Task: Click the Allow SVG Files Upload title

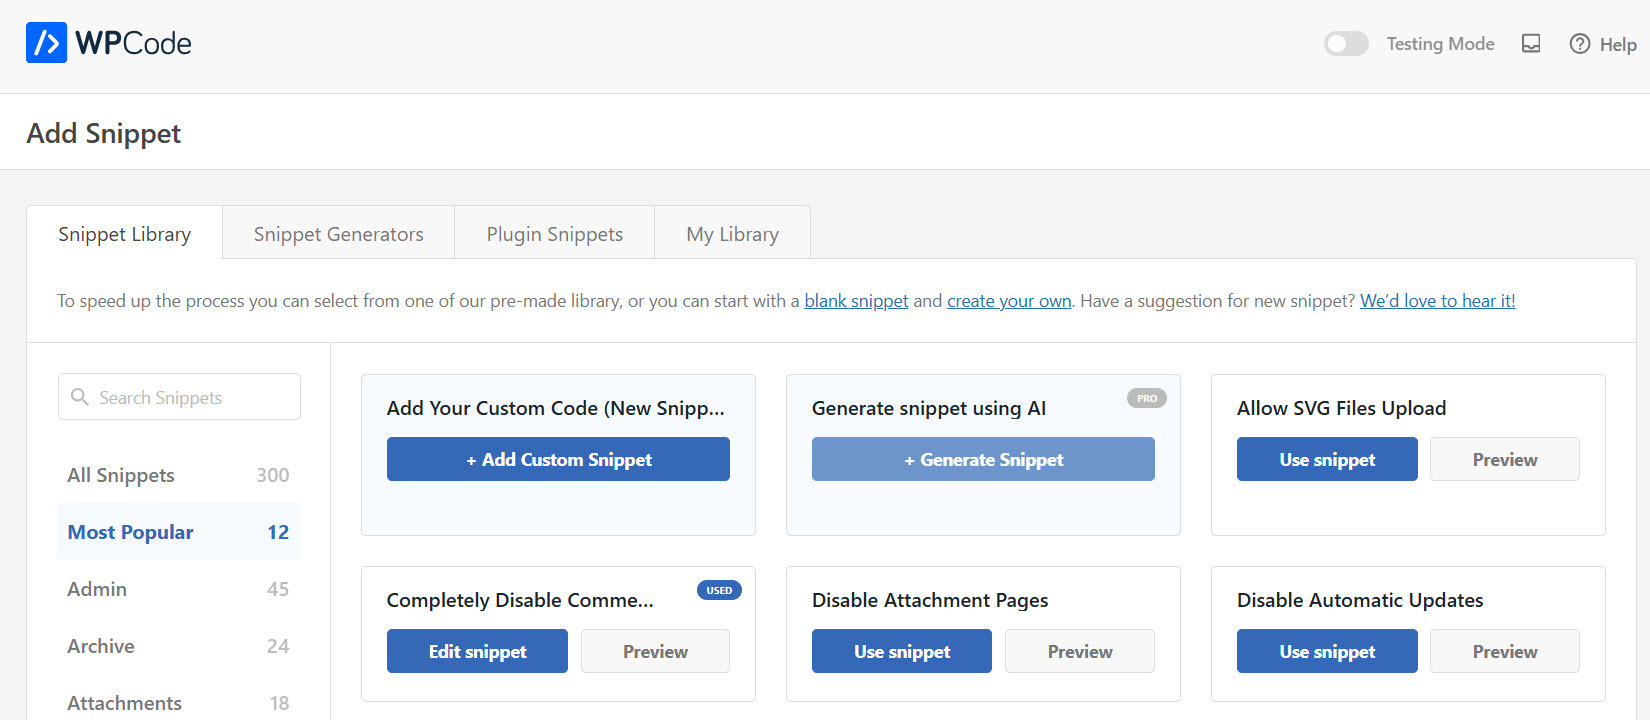Action: [1341, 408]
